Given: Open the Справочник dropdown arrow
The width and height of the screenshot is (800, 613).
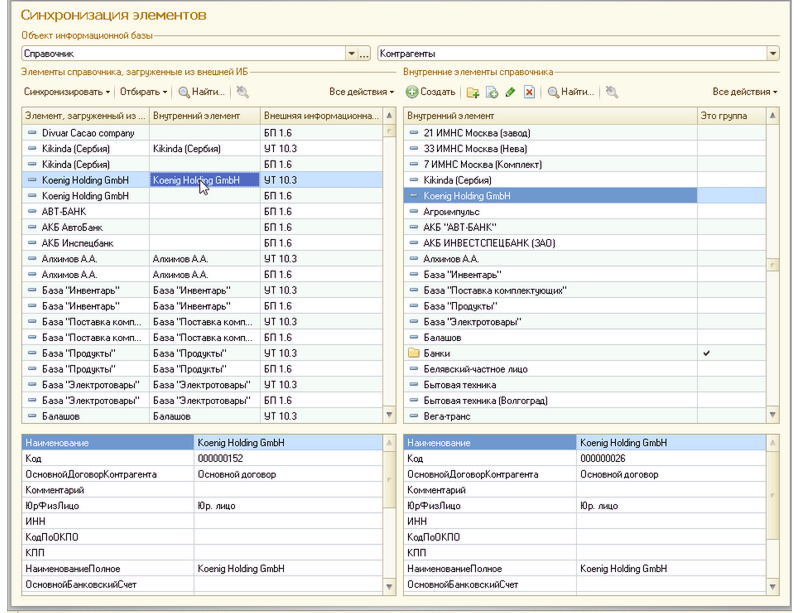Looking at the screenshot, I should pos(352,54).
